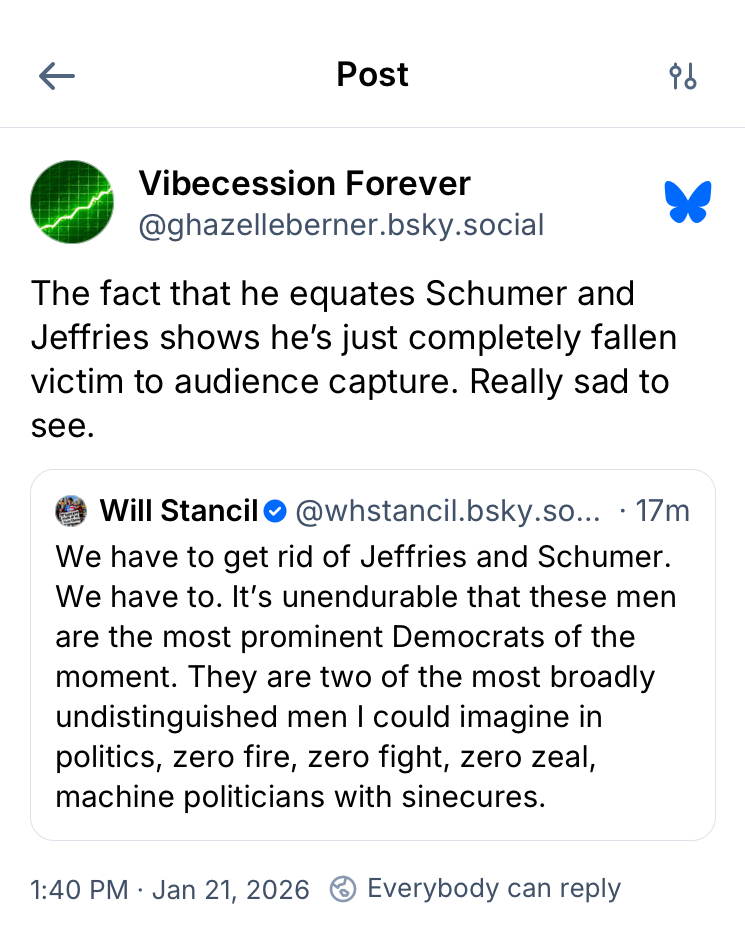Click the globe icon beside reply settings
745x926 pixels.
click(343, 889)
